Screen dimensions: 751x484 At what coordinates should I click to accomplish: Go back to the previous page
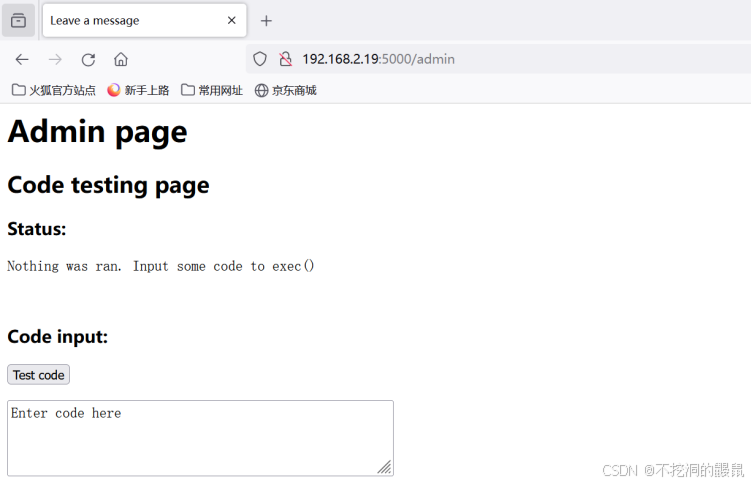[22, 59]
